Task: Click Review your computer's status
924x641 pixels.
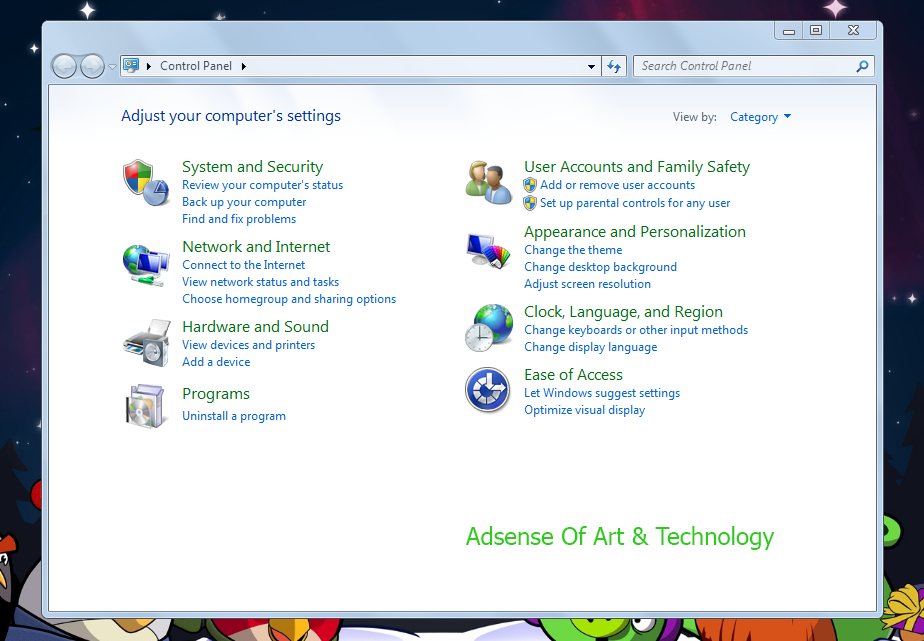Action: 262,185
